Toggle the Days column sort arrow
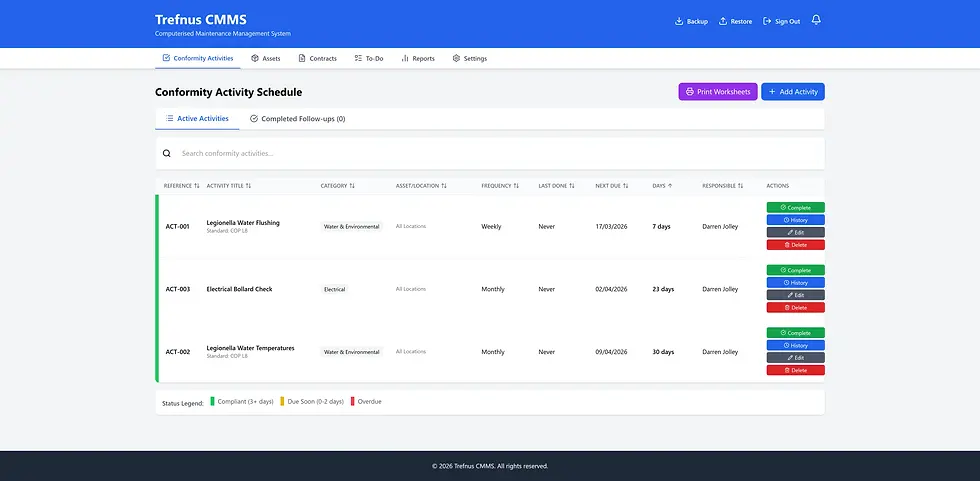Image resolution: width=980 pixels, height=481 pixels. point(671,186)
